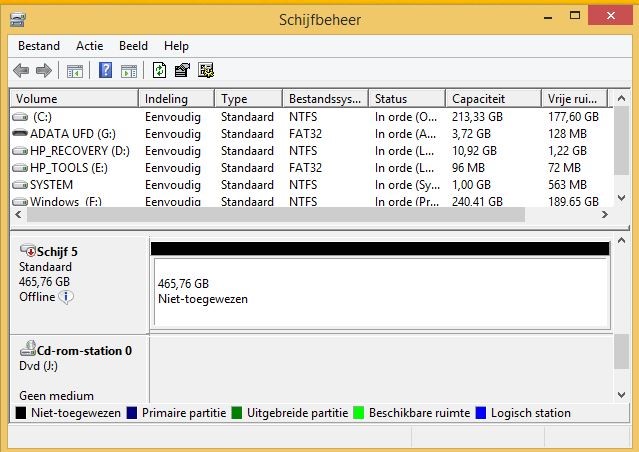639x452 pixels.
Task: Open the Bestand menu
Action: (x=39, y=46)
